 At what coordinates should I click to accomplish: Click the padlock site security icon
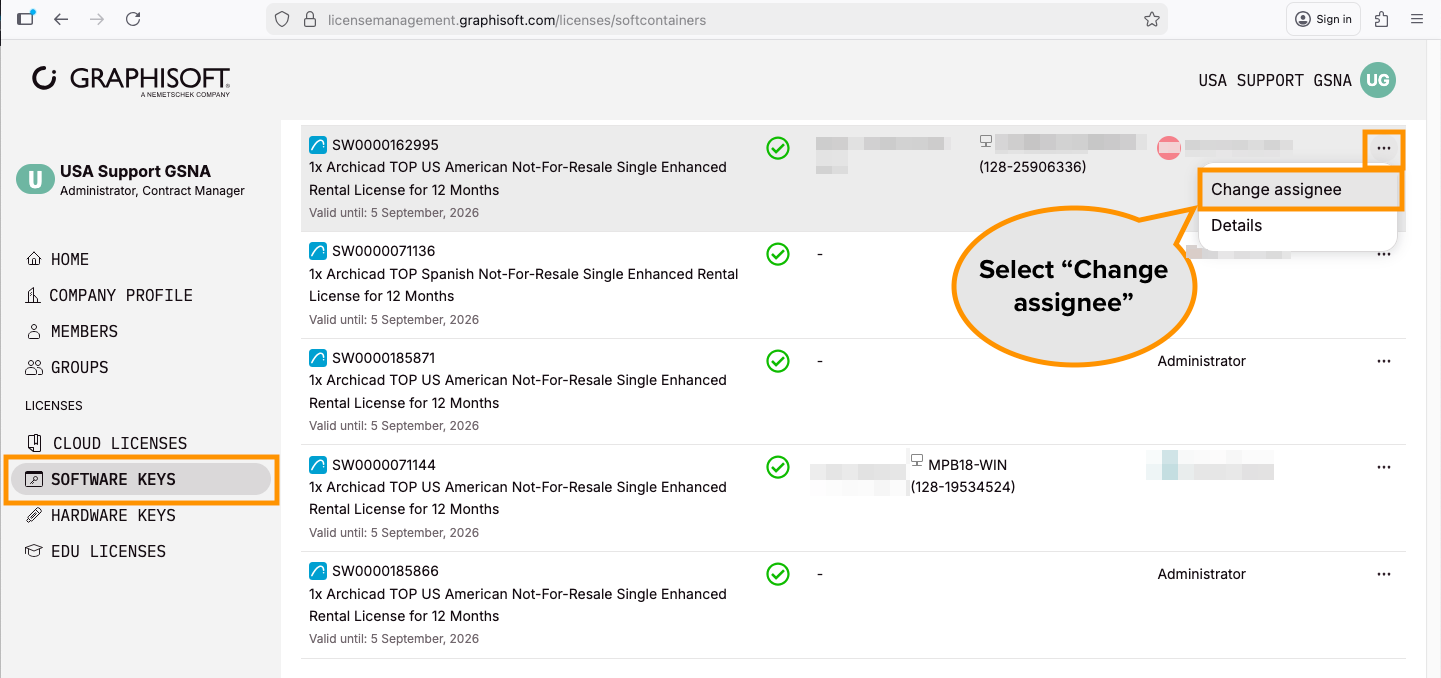(309, 19)
